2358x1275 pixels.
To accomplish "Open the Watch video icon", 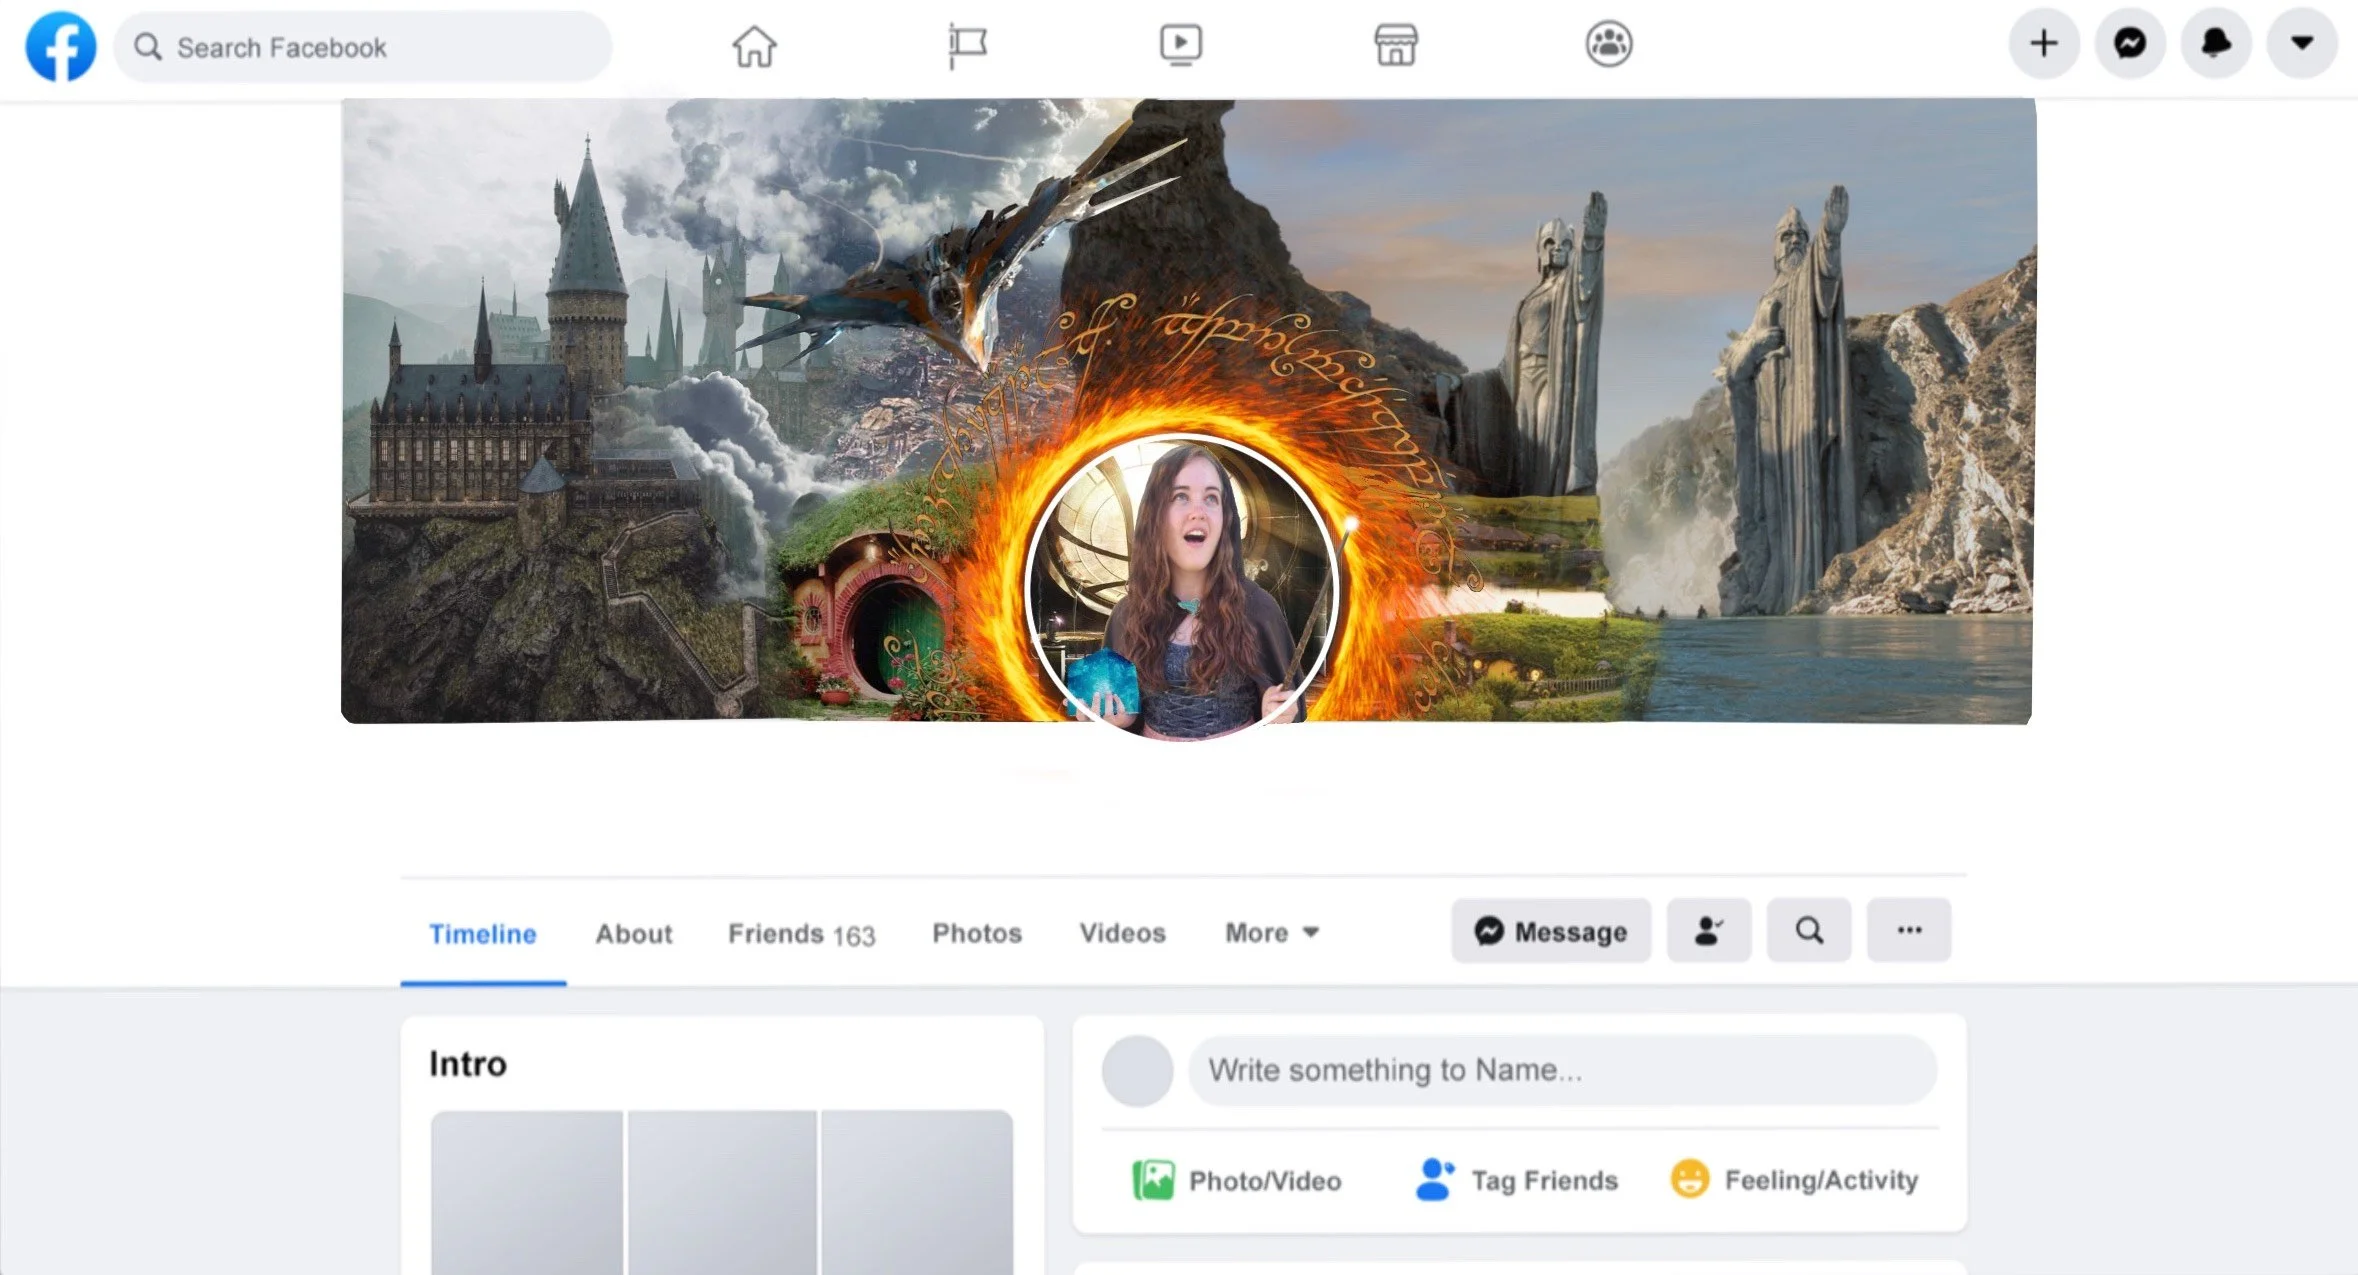I will pyautogui.click(x=1181, y=45).
